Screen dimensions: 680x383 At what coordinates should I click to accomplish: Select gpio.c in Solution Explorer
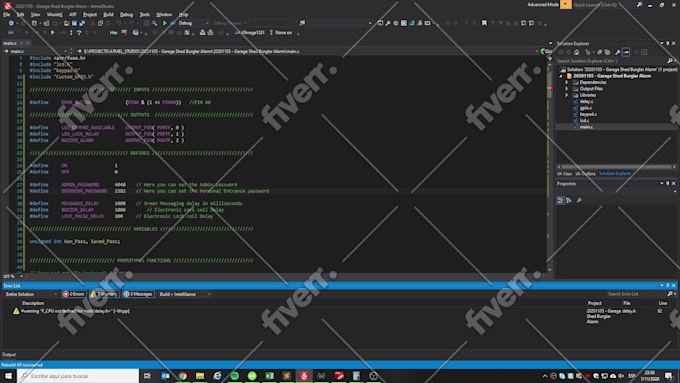click(x=586, y=108)
